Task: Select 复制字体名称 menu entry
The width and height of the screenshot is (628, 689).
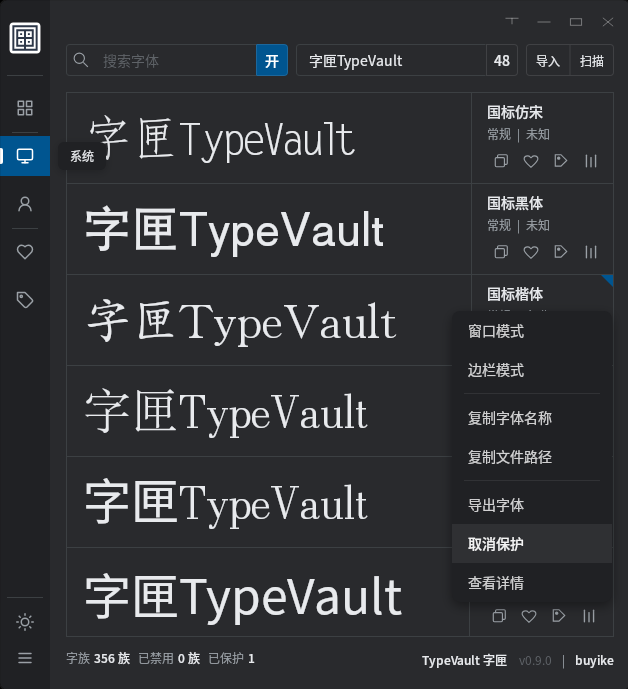Action: (x=532, y=418)
